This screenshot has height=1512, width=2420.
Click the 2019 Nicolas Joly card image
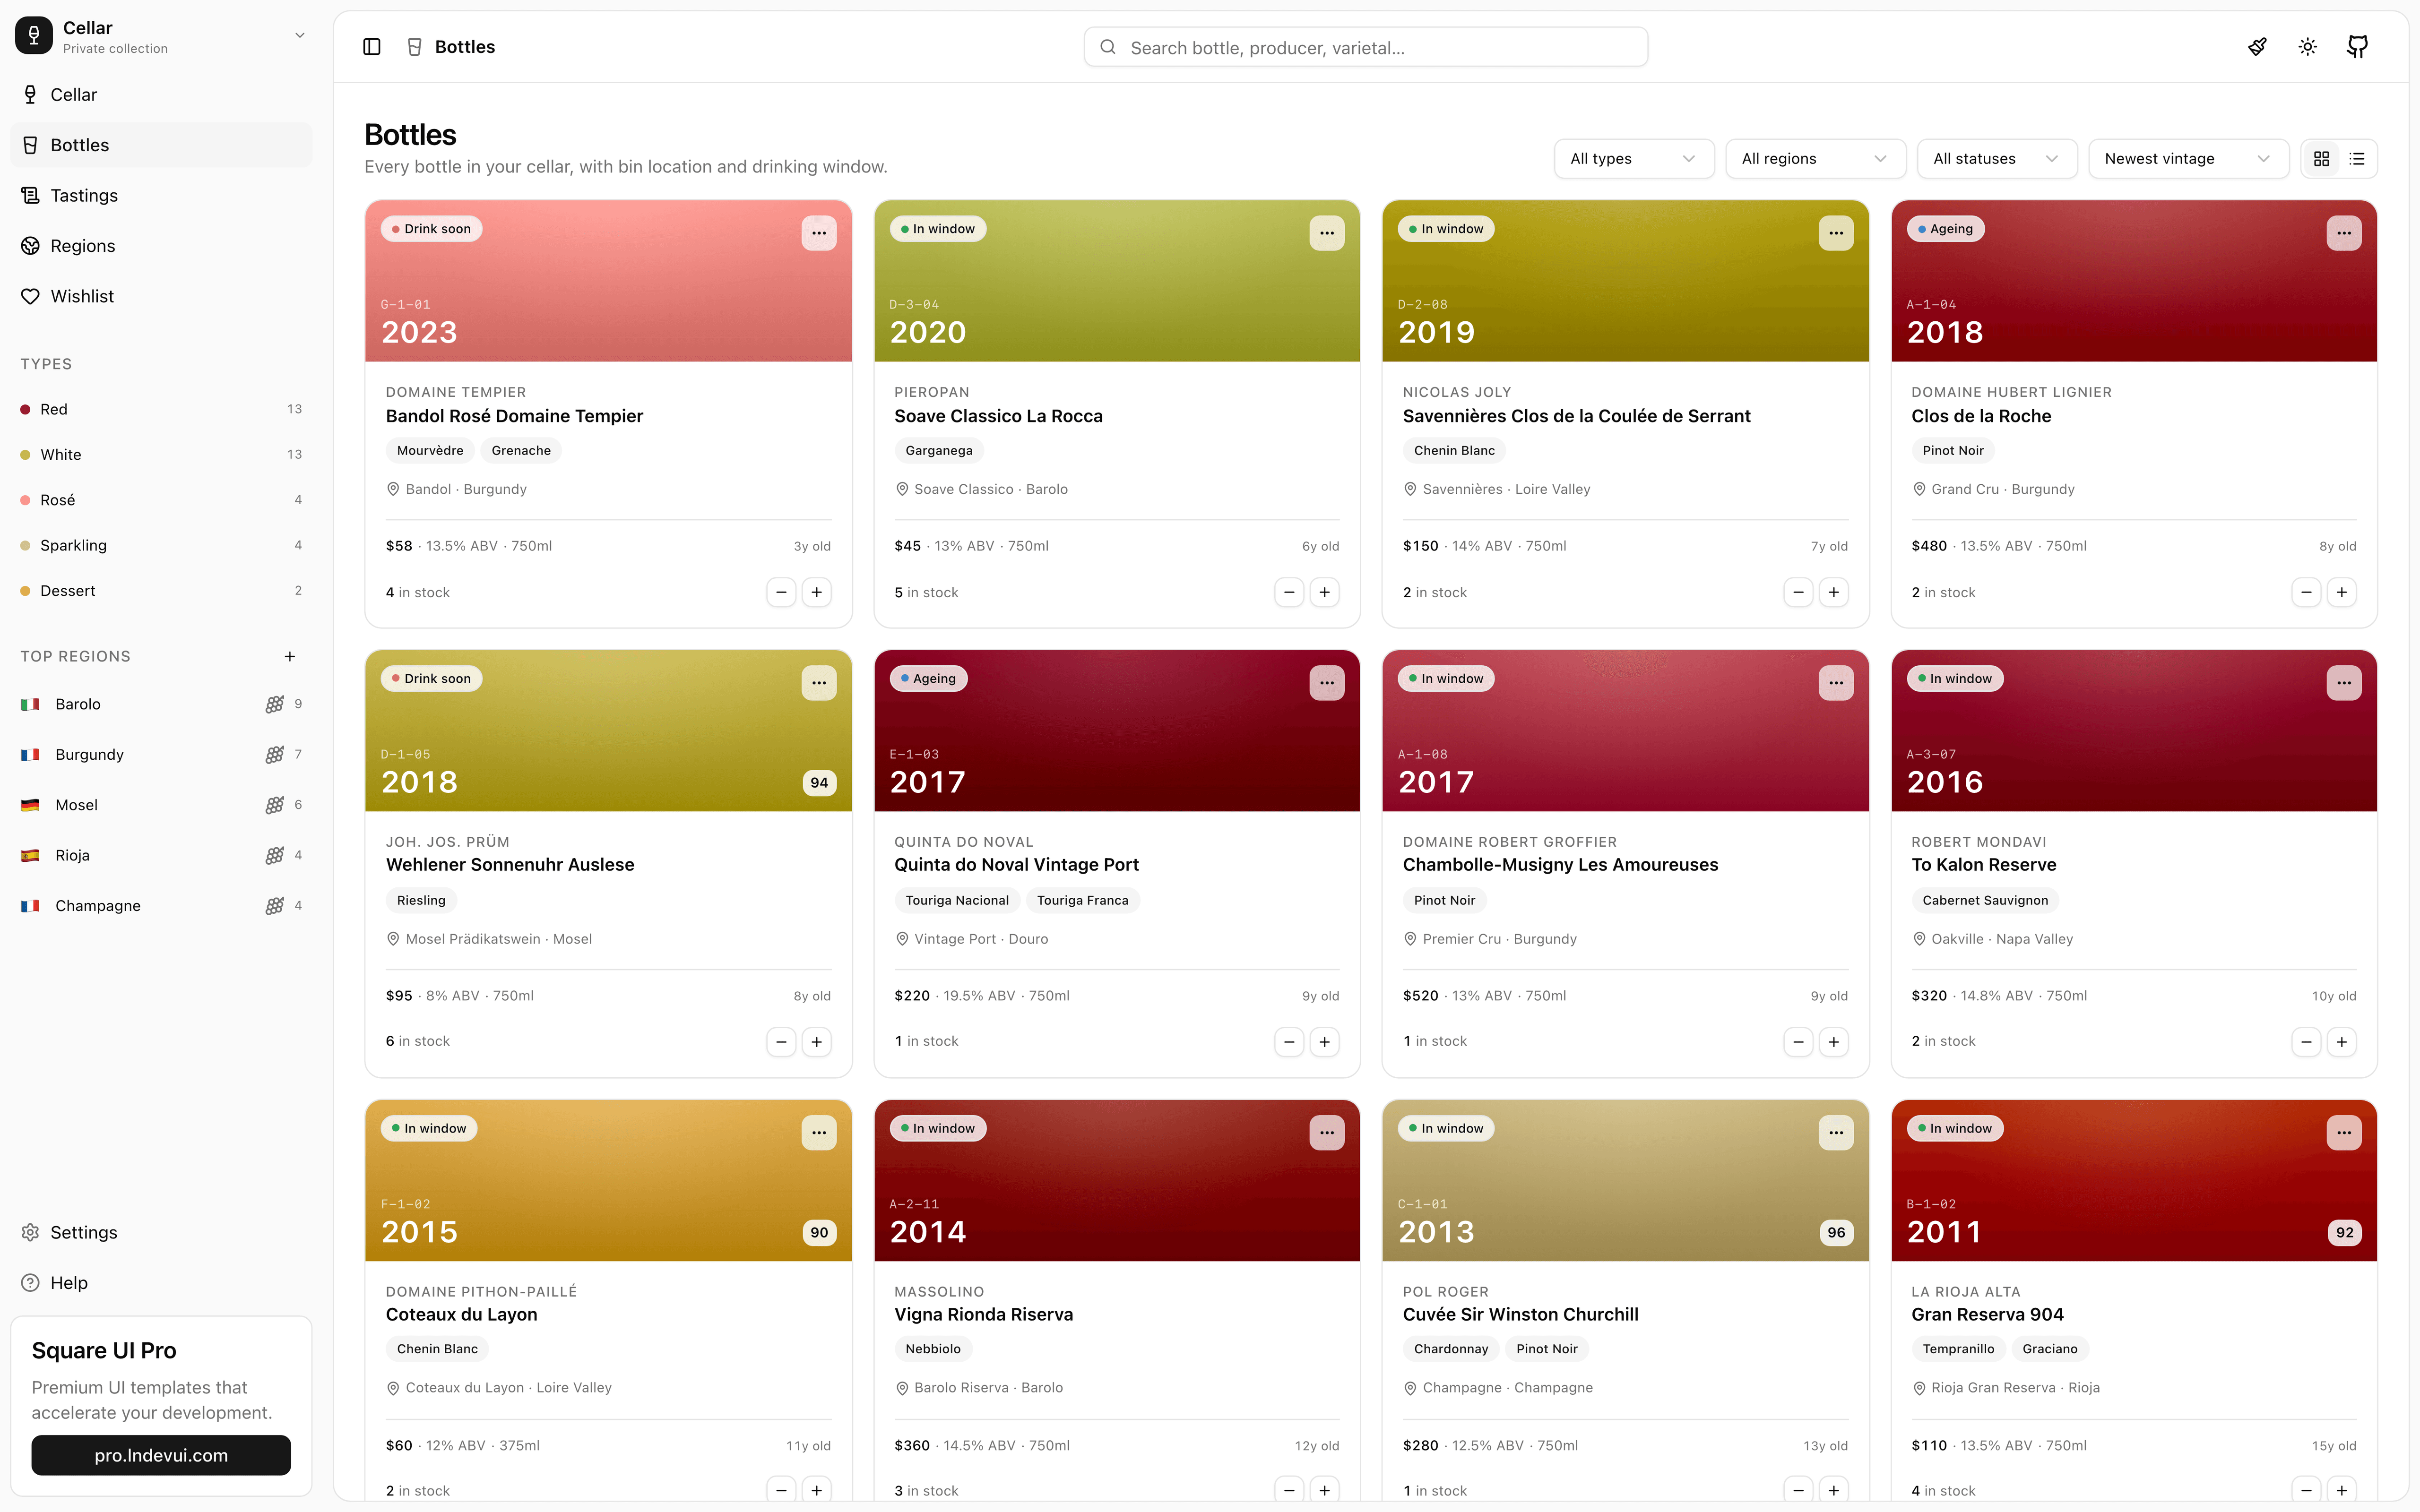coord(1625,281)
